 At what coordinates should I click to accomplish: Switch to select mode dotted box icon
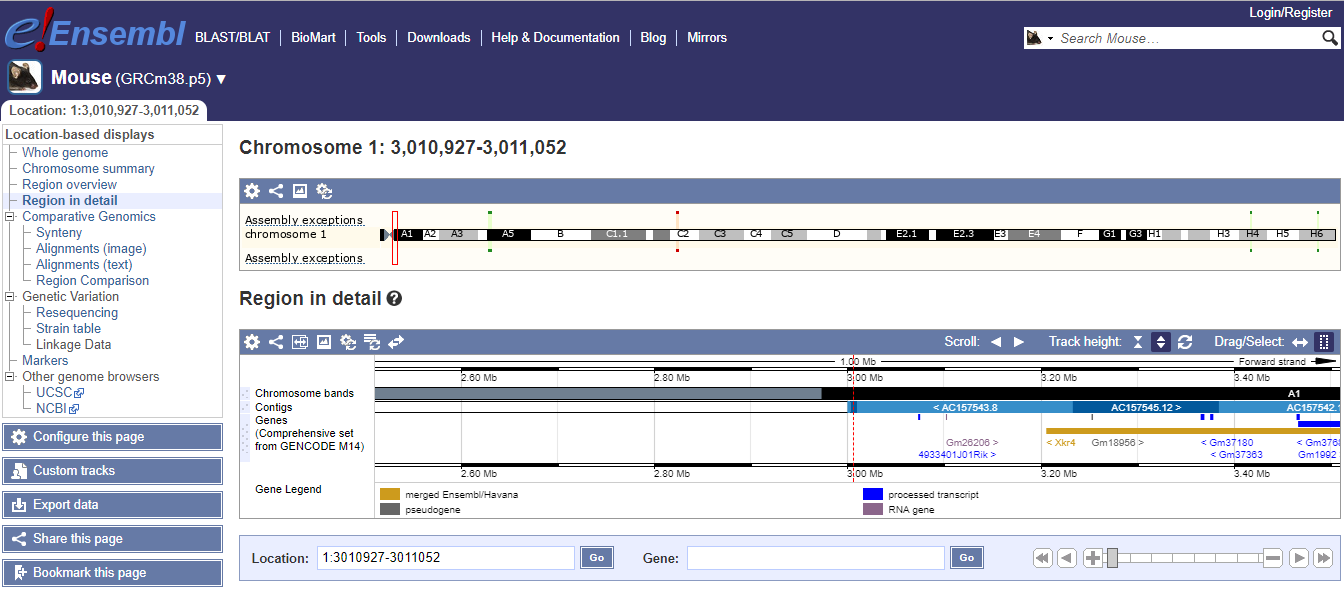(x=1324, y=342)
